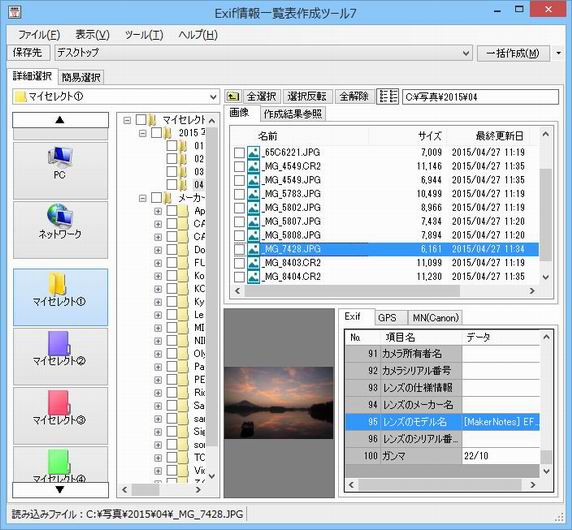572x530 pixels.
Task: Open the 保存先 デスクトップ dropdown
Action: [466, 53]
